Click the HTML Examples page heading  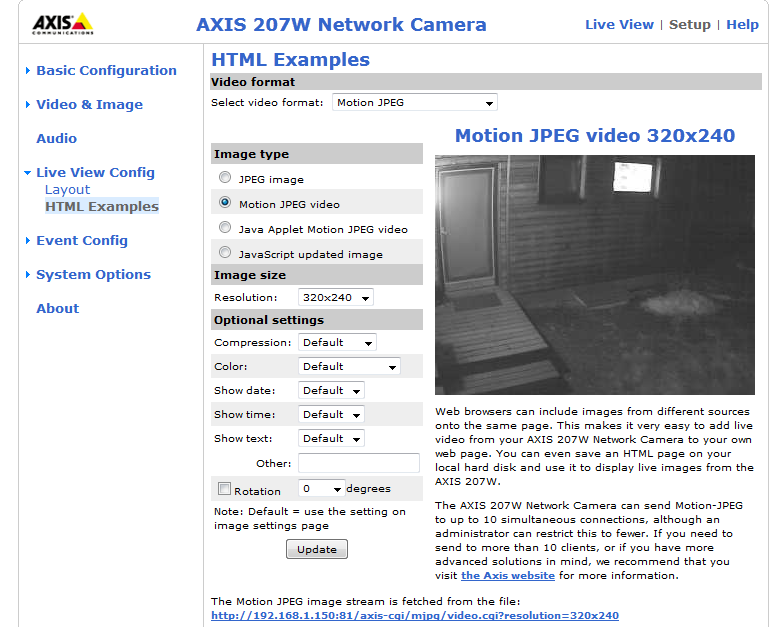click(290, 59)
